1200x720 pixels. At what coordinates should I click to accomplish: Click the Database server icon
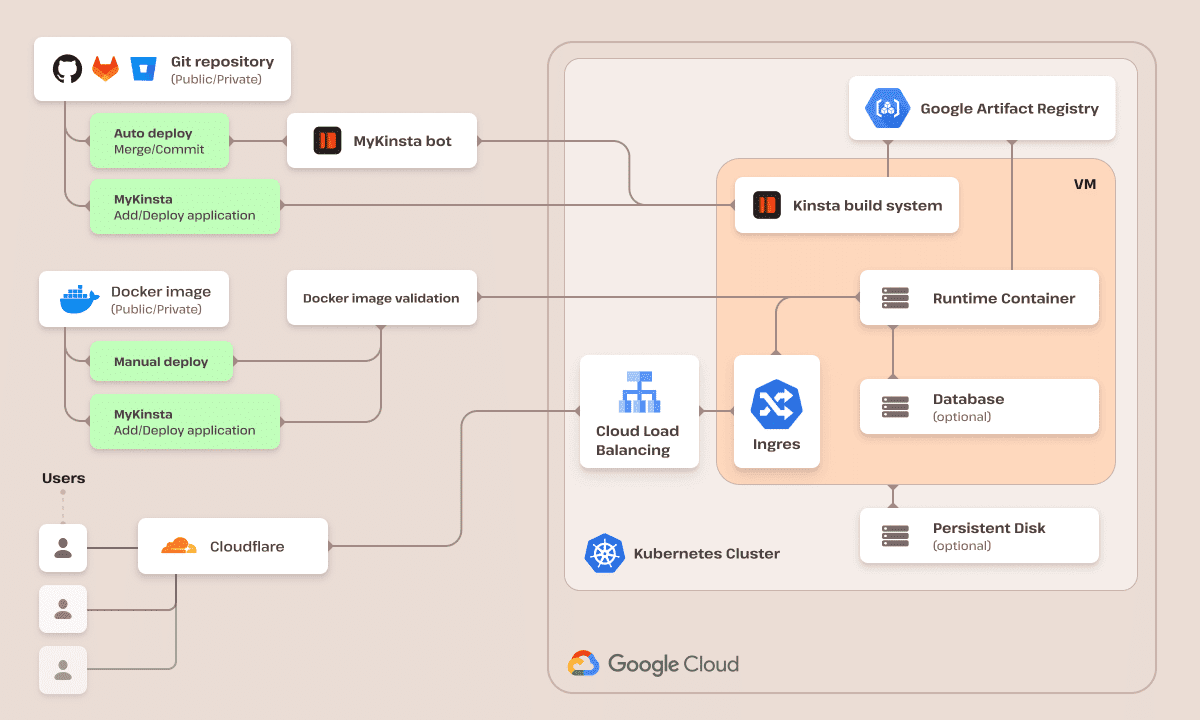pos(897,406)
